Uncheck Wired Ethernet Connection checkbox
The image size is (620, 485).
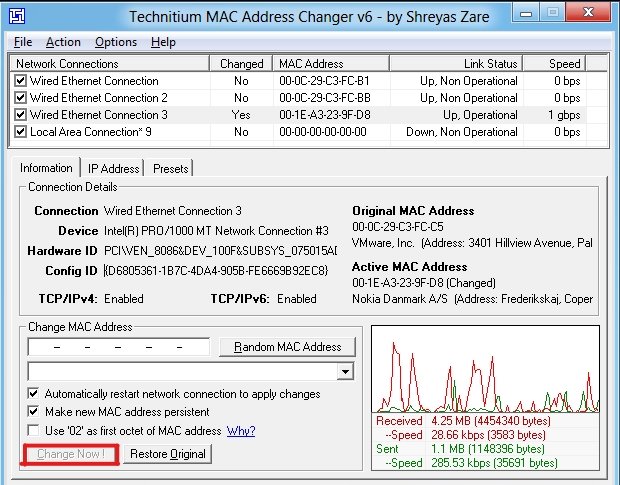[x=20, y=81]
